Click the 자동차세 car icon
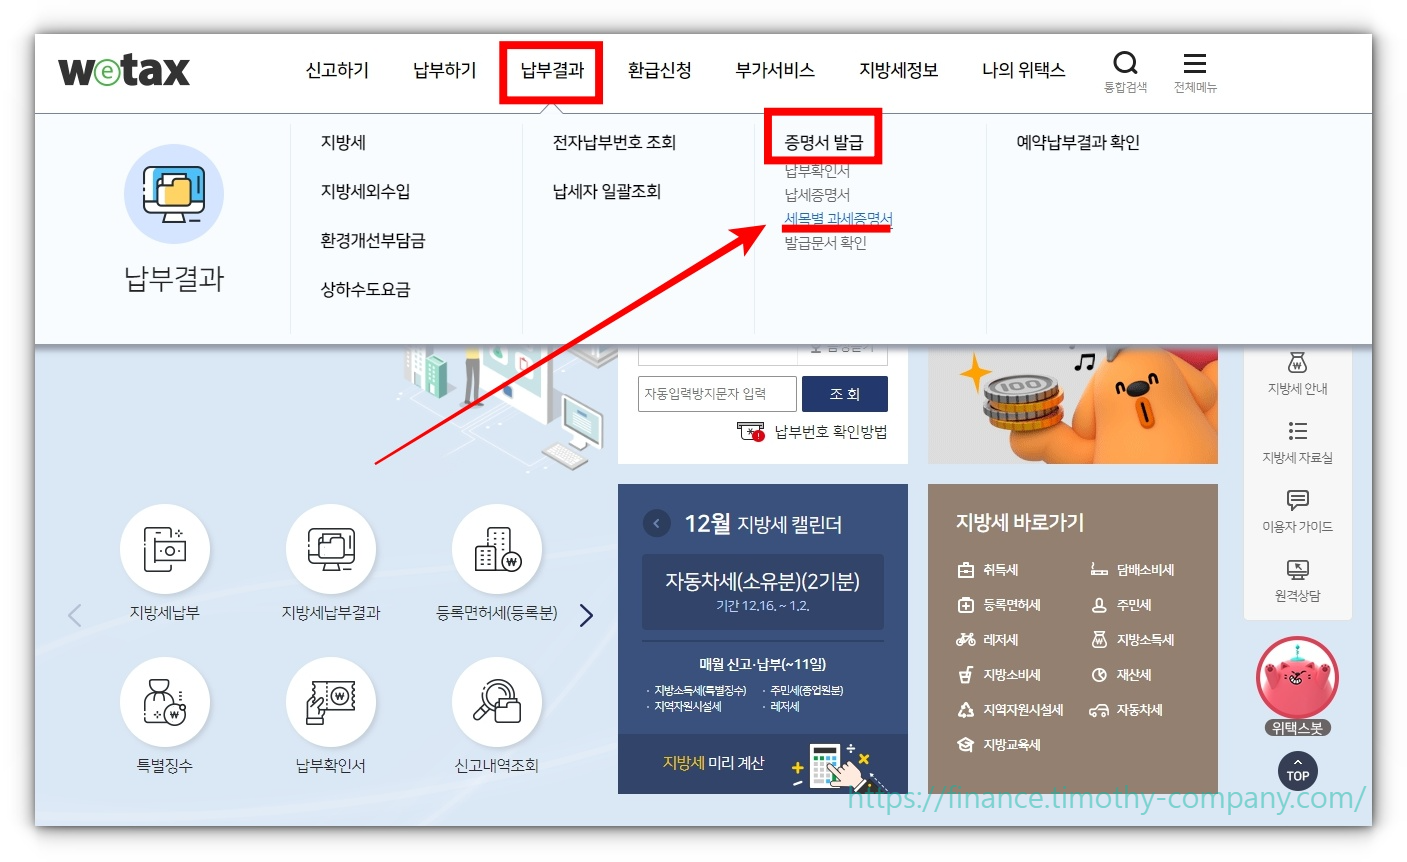The width and height of the screenshot is (1407, 862). click(x=1101, y=710)
